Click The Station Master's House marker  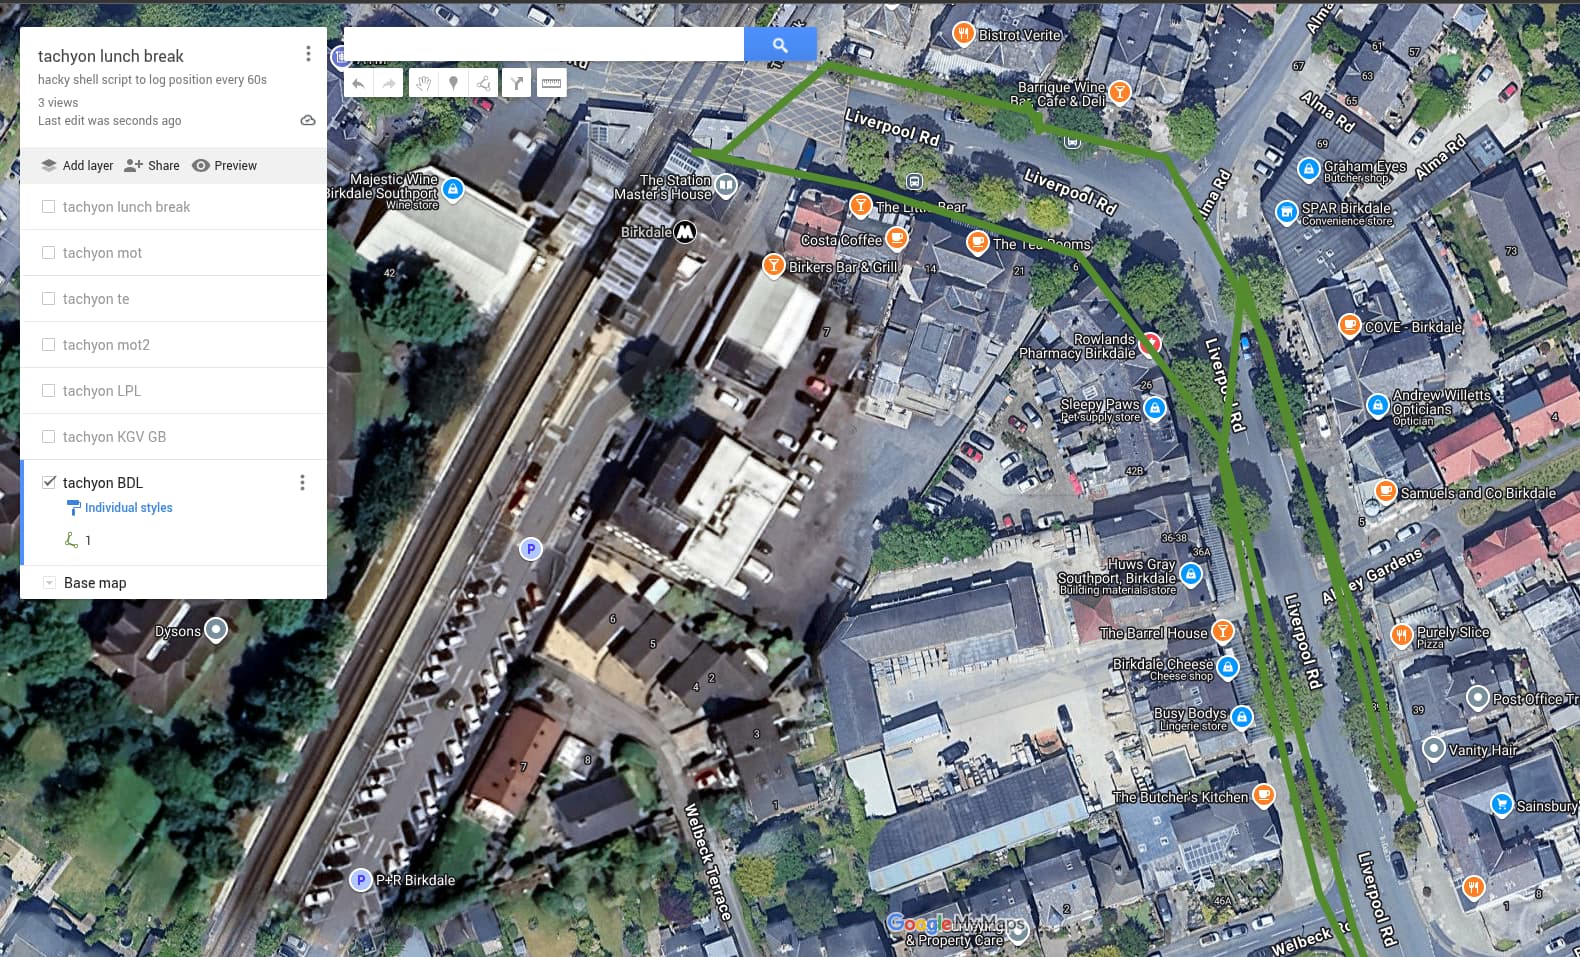[726, 185]
